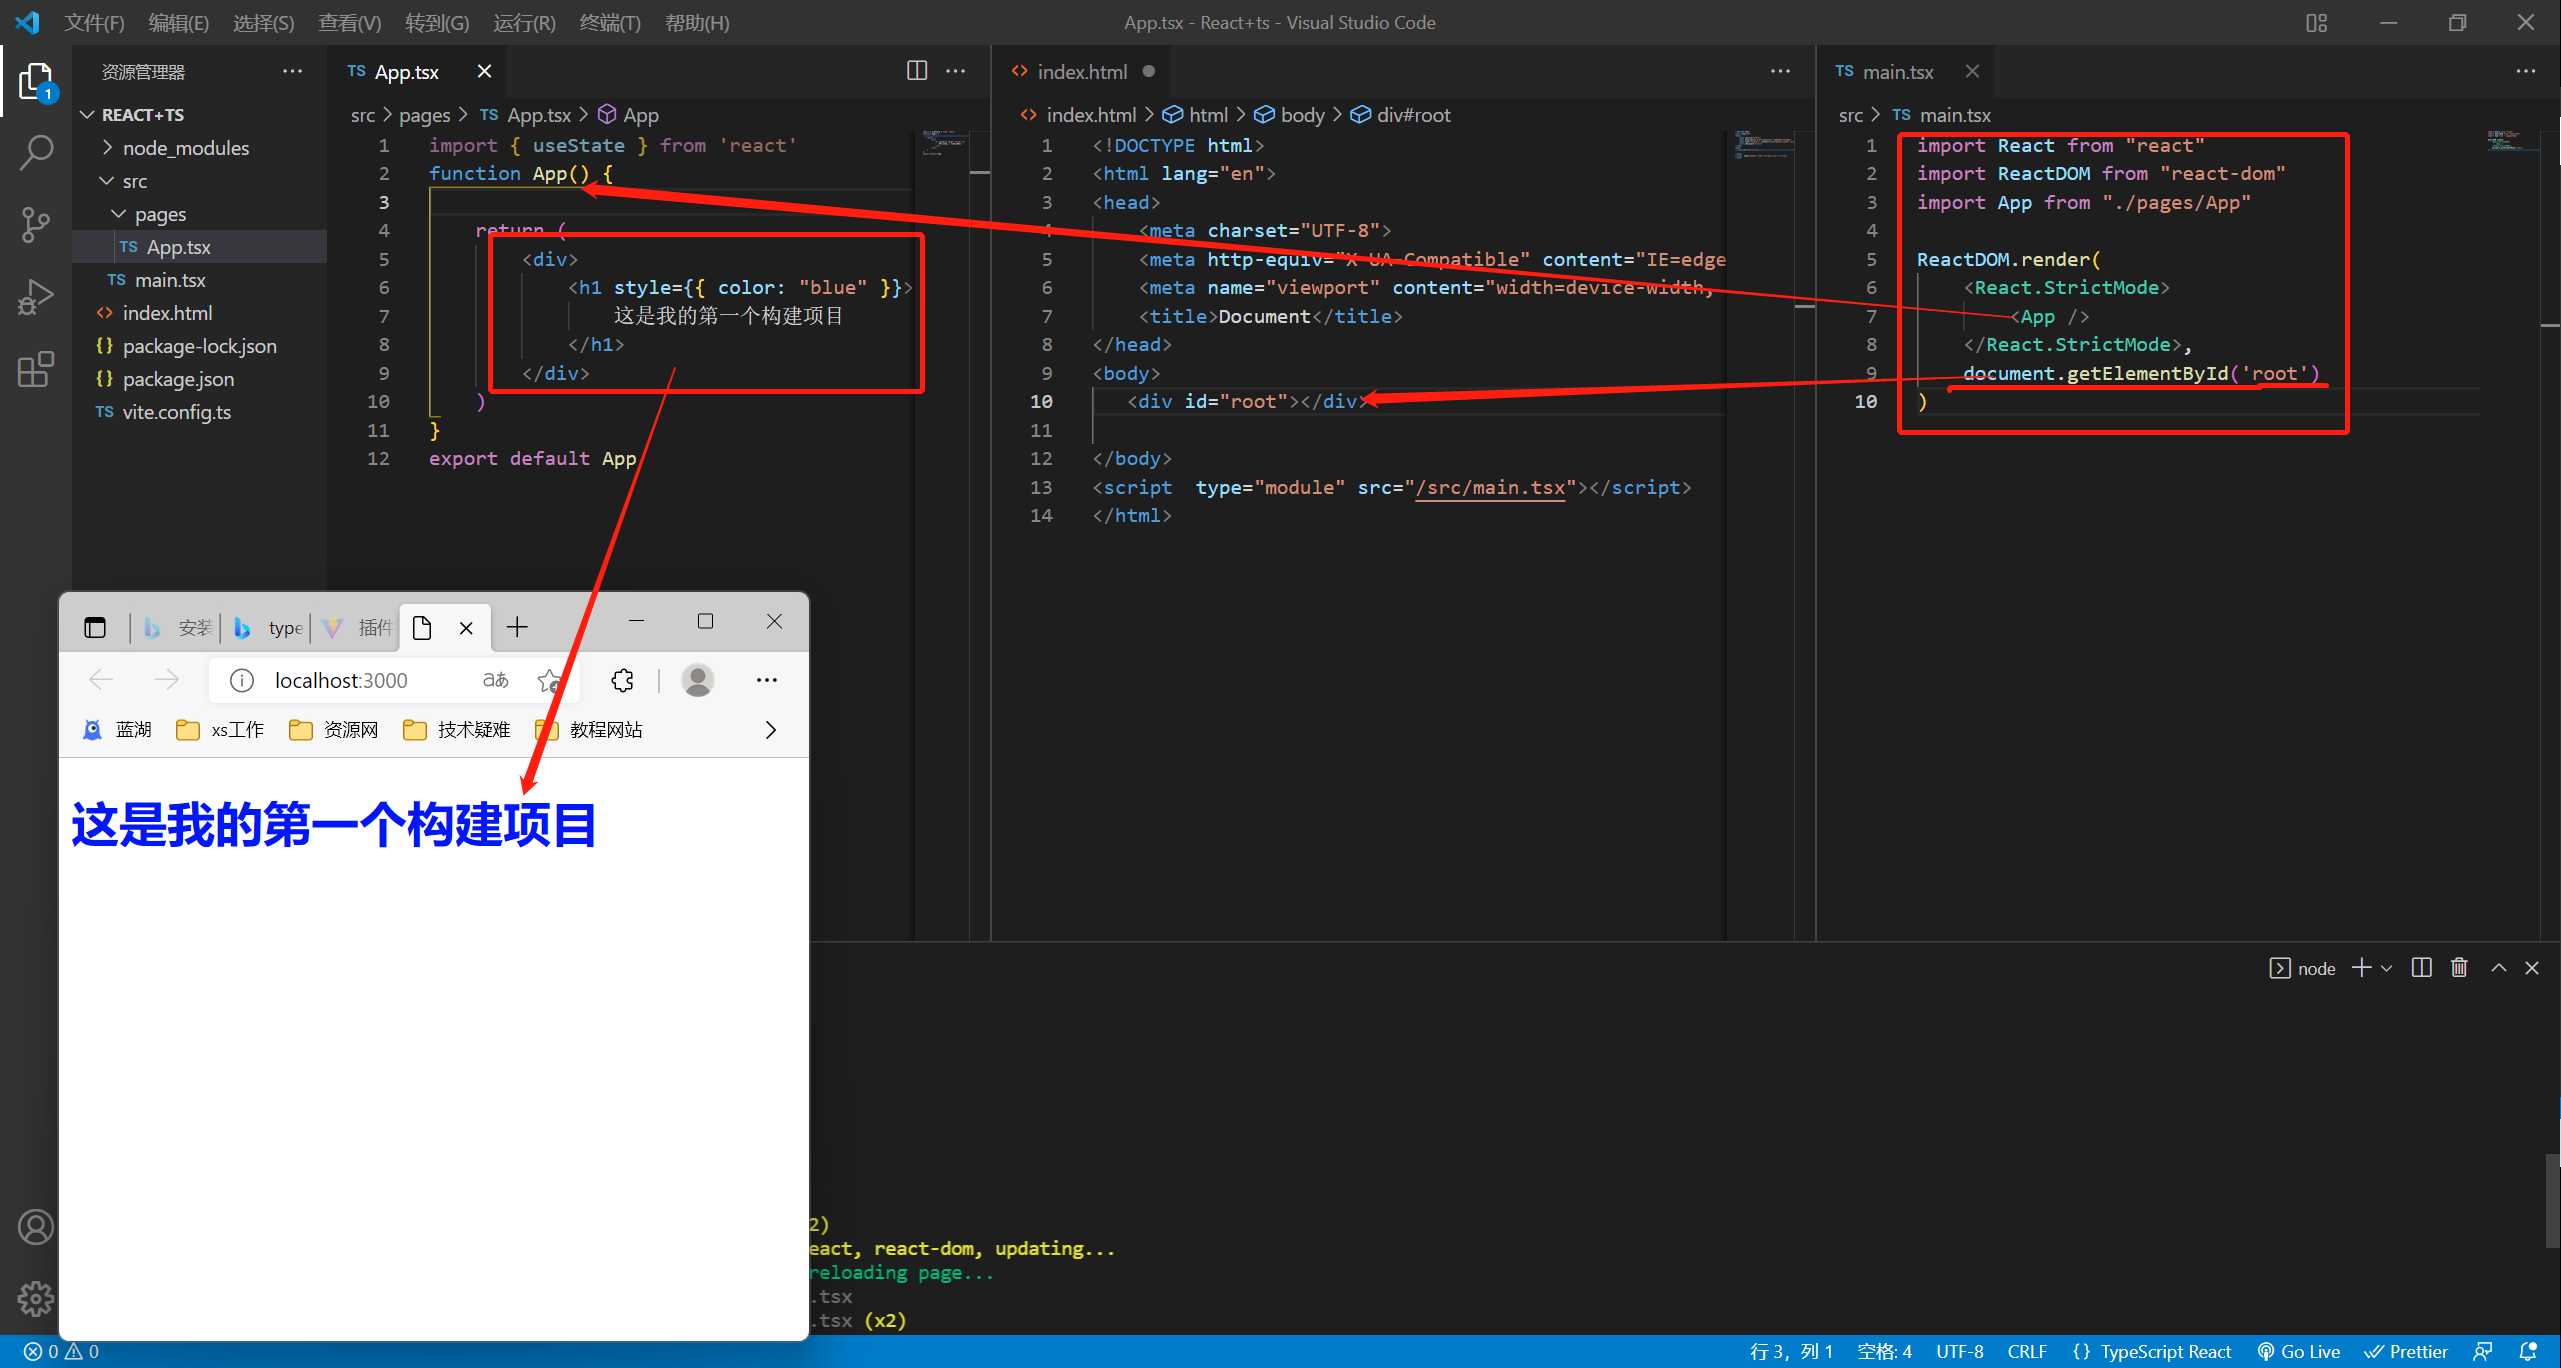This screenshot has height=1368, width=2561.
Task: Open the 终端(T) menu
Action: click(x=609, y=22)
